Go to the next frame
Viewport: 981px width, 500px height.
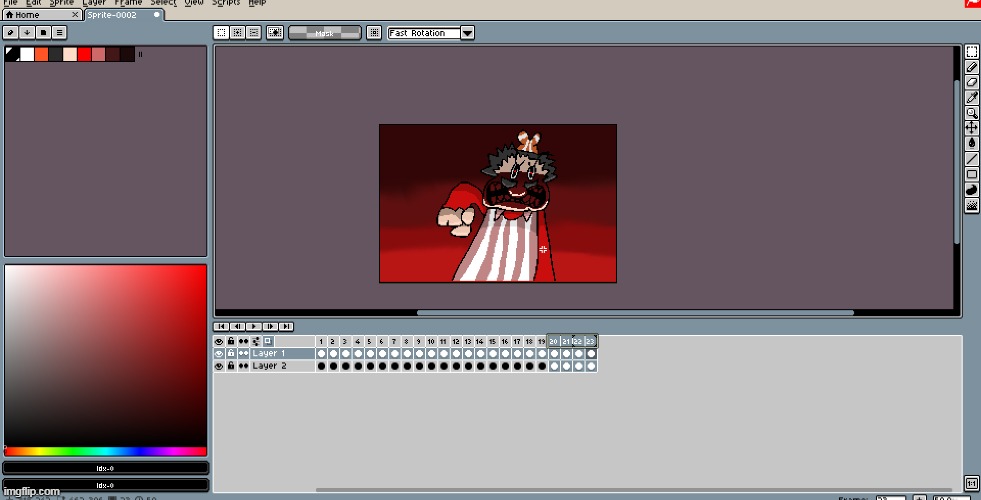[x=270, y=327]
